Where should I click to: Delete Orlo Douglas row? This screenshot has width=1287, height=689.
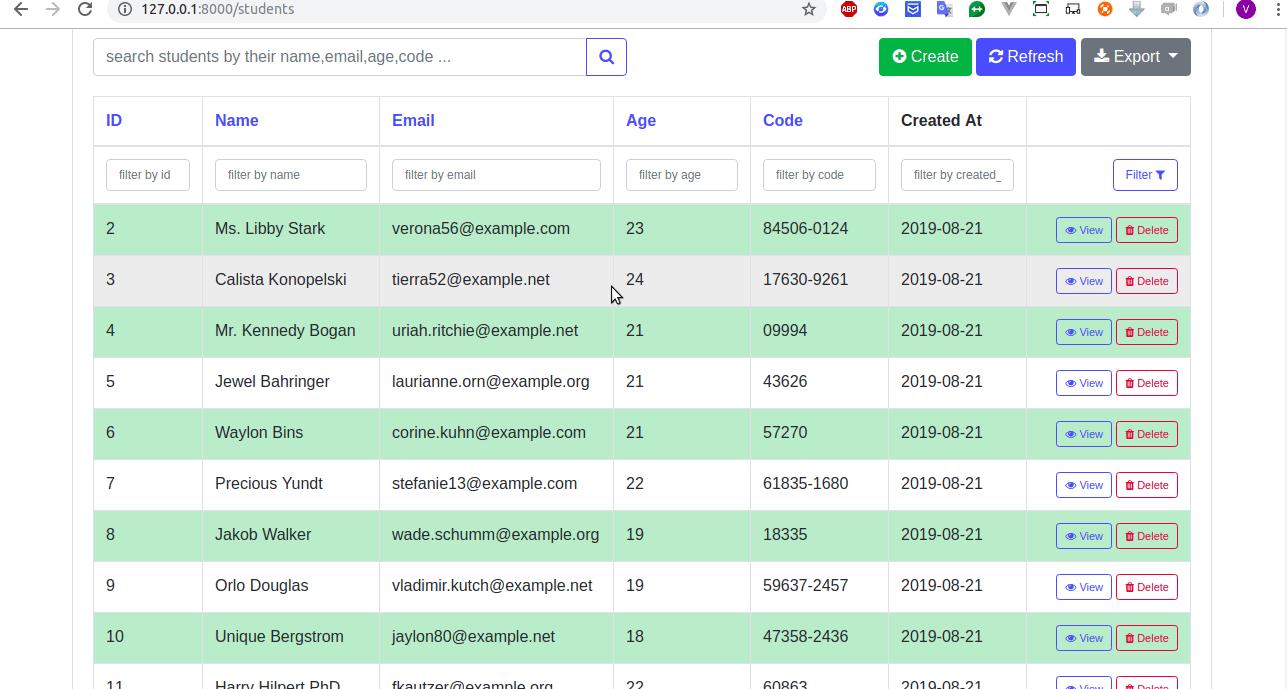(x=1146, y=587)
